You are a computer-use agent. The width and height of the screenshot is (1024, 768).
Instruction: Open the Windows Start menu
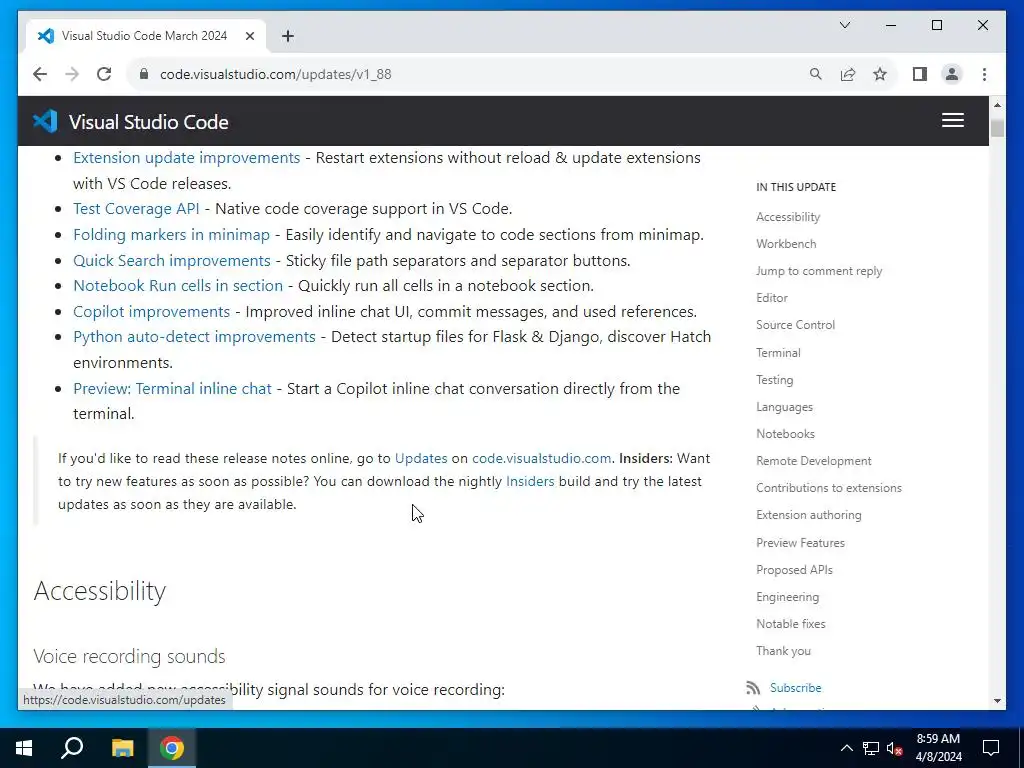pyautogui.click(x=24, y=748)
